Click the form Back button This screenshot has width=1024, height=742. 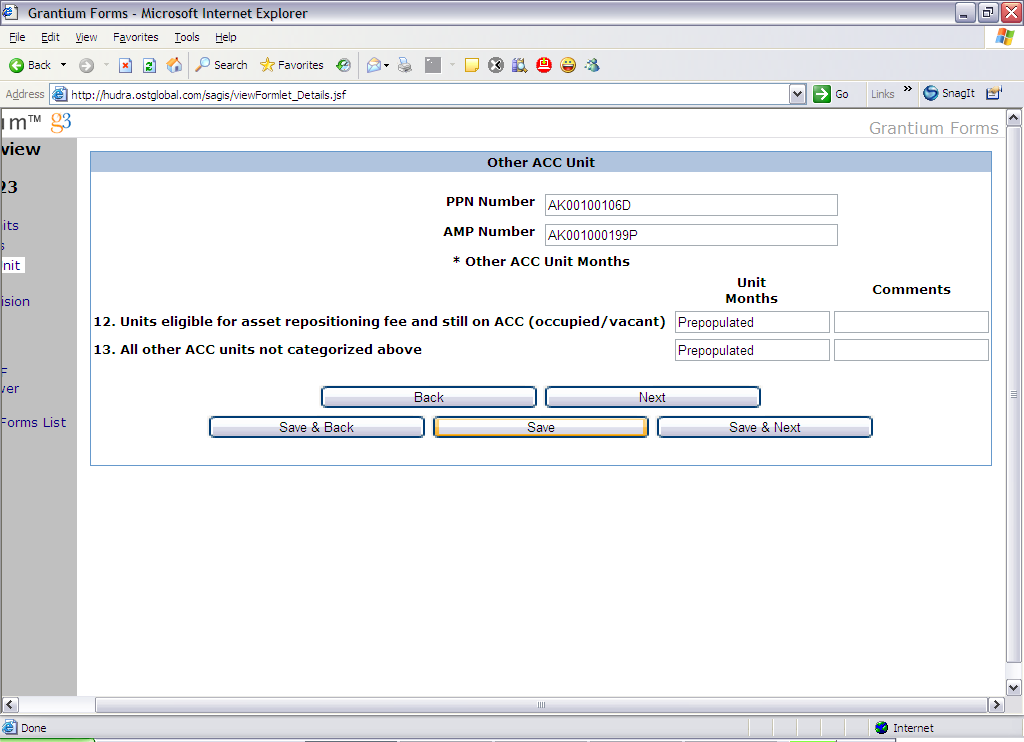coord(428,397)
